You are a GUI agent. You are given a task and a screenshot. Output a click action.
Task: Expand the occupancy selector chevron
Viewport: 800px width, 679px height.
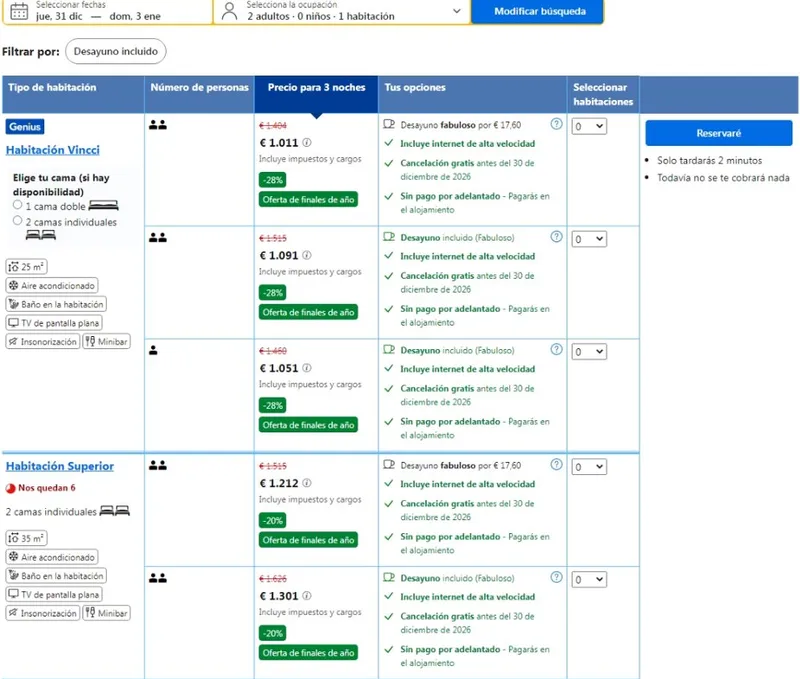point(457,11)
